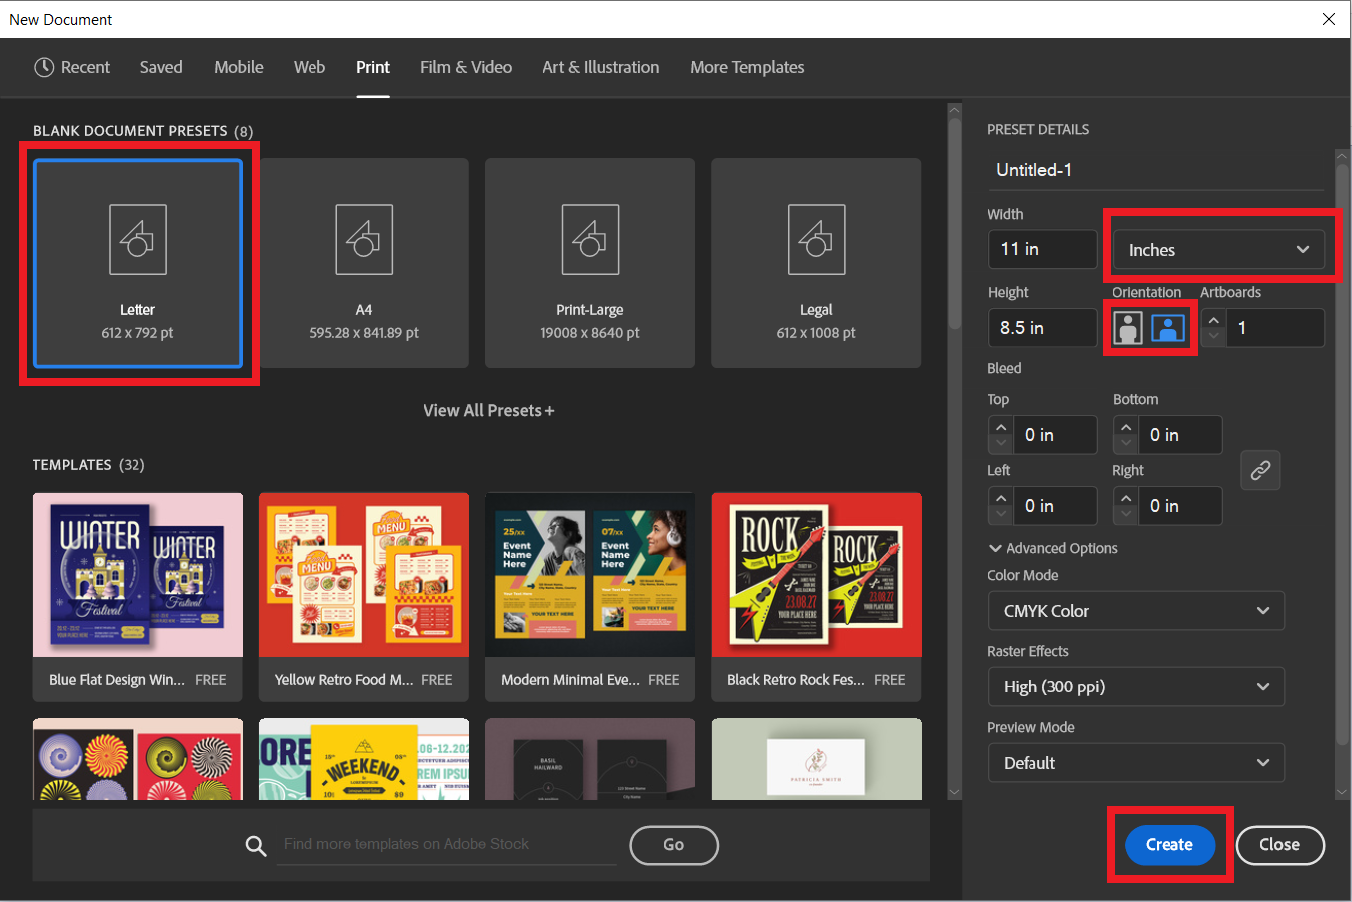The image size is (1352, 902).
Task: Click the Top bleed input field
Action: [x=1054, y=435]
